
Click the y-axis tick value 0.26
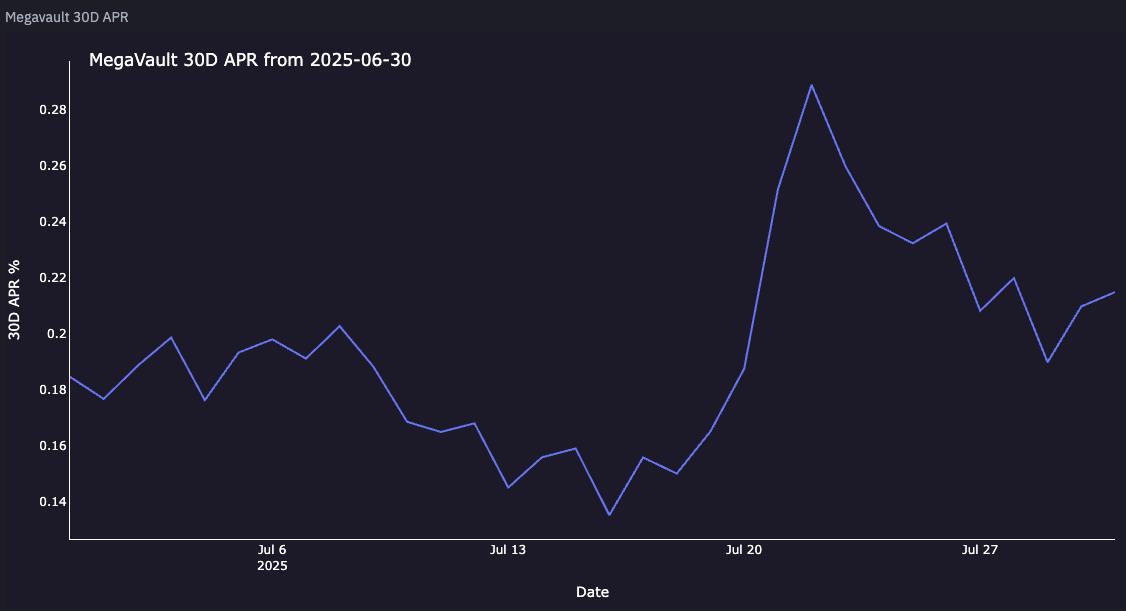tap(52, 166)
